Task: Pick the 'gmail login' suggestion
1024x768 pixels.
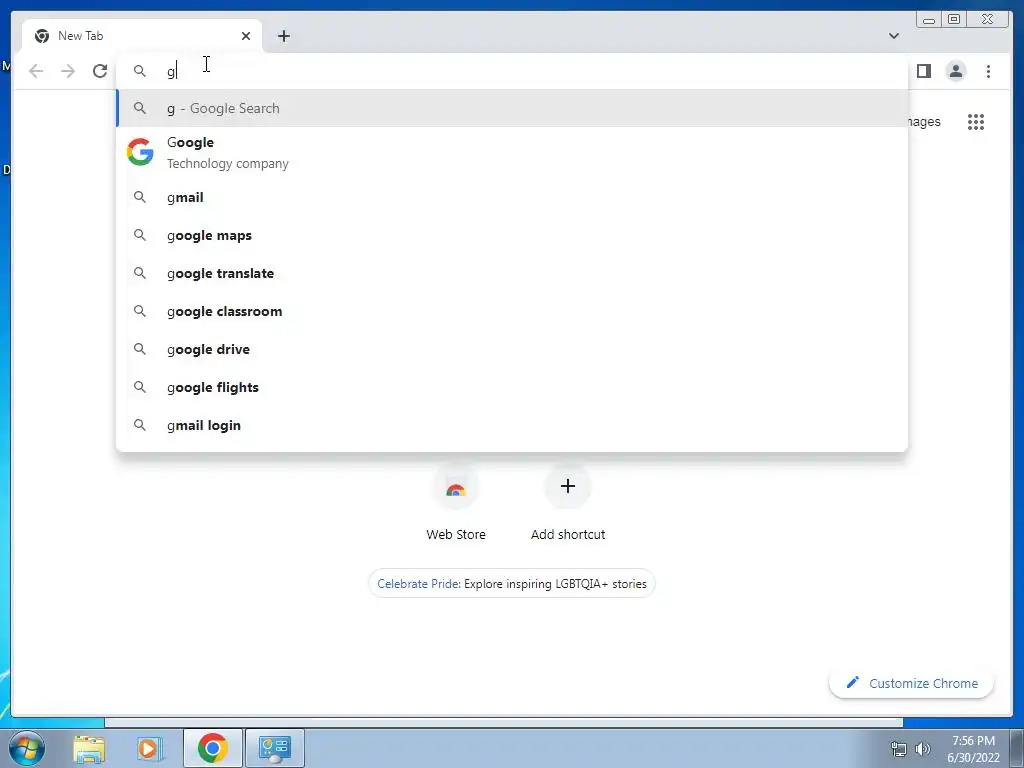Action: [511, 425]
